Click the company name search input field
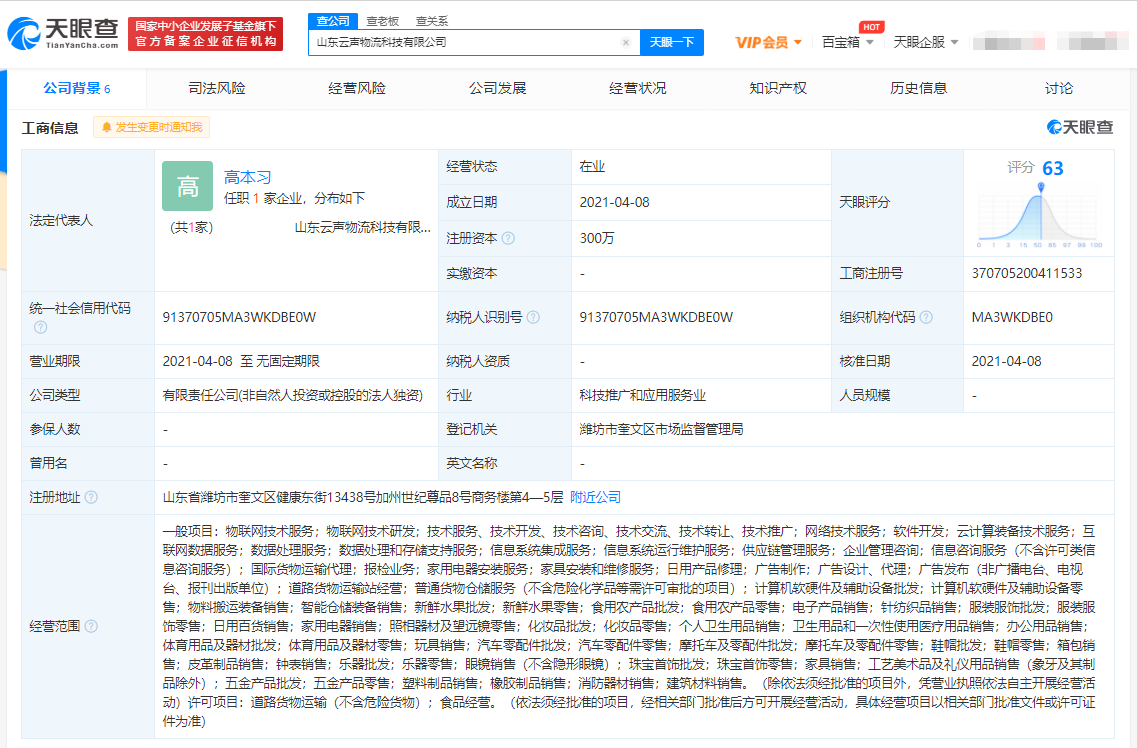The height and width of the screenshot is (748, 1137). tap(465, 43)
